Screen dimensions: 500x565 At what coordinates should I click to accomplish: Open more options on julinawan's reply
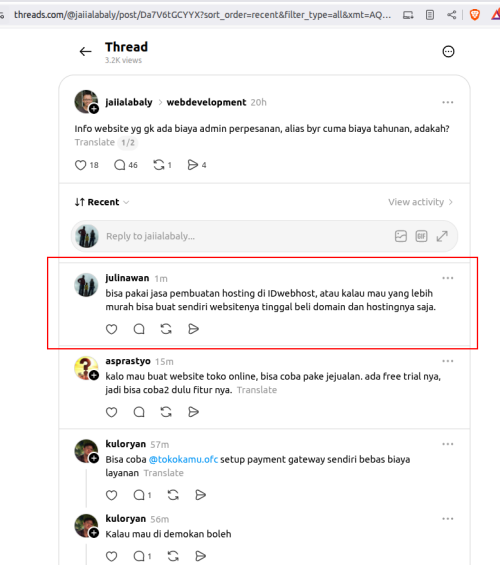point(448,278)
